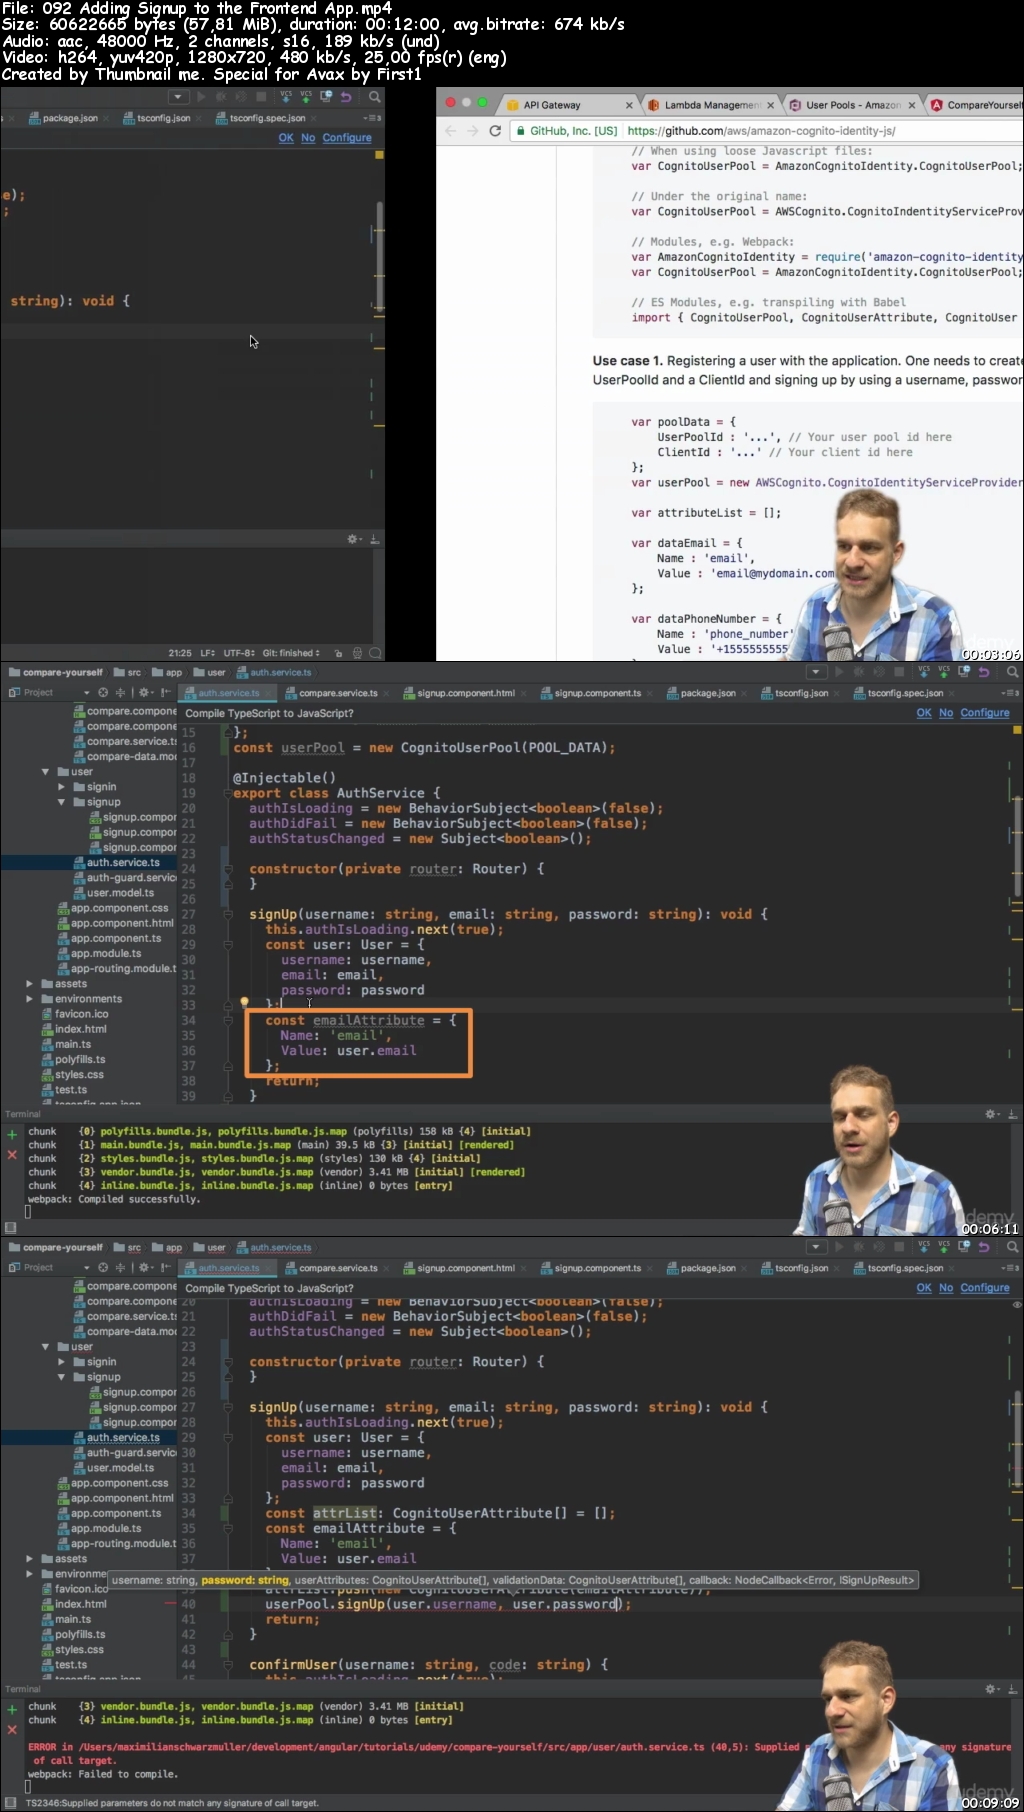Close the terminal session in the 00:06:11 frame
Viewport: 1024px width, 1812px height.
pos(12,1155)
